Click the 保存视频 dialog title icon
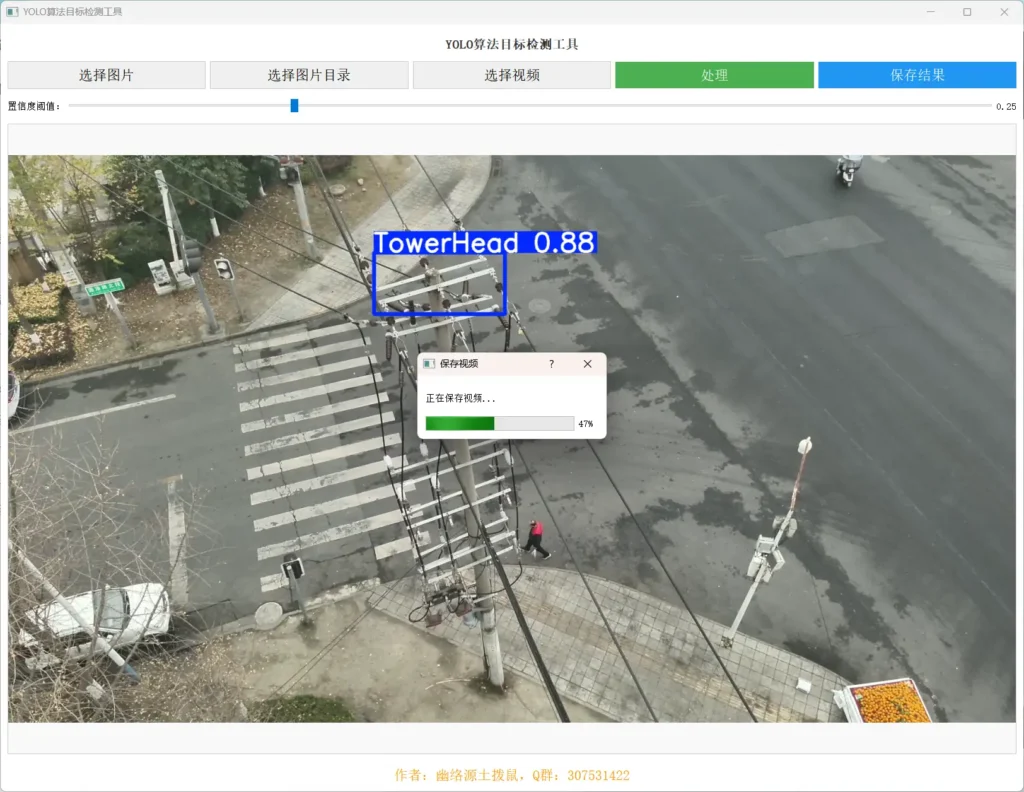 [429, 365]
